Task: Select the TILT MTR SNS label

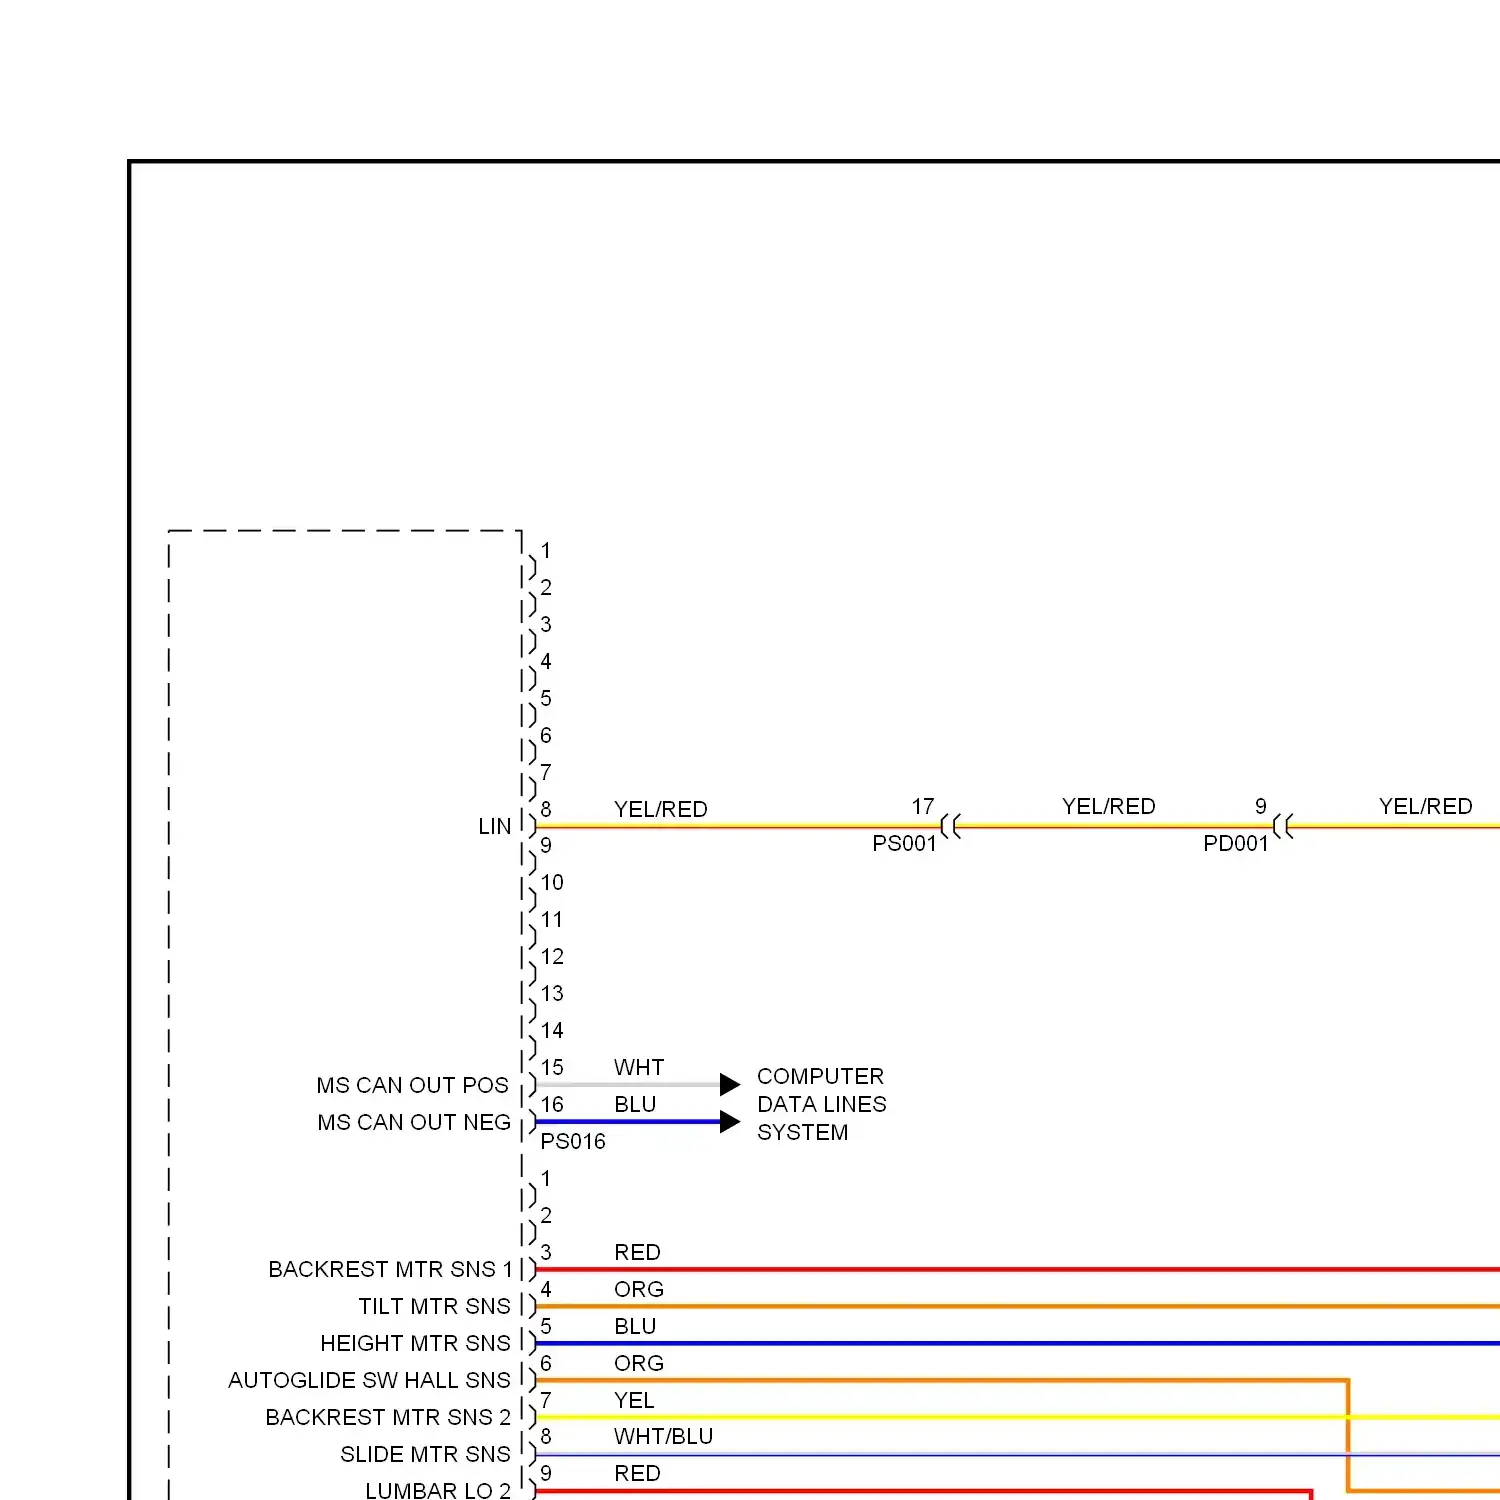Action: 434,1306
